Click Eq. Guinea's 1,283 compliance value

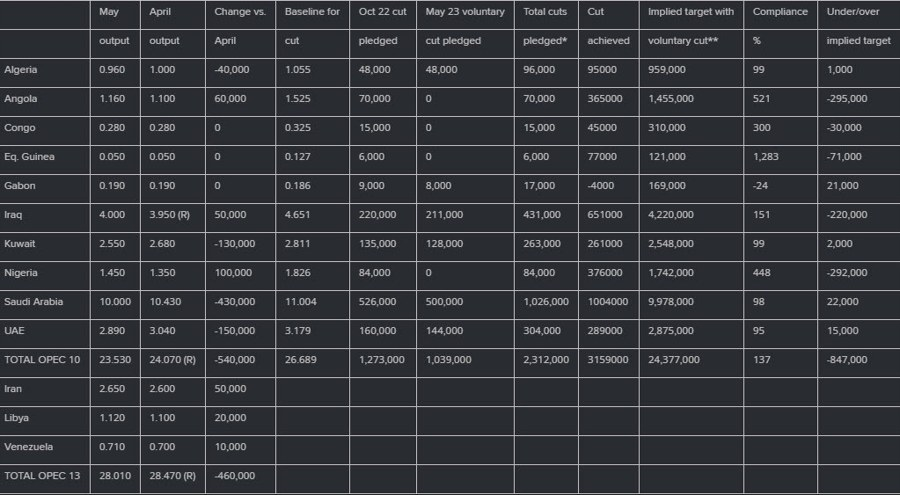click(767, 157)
